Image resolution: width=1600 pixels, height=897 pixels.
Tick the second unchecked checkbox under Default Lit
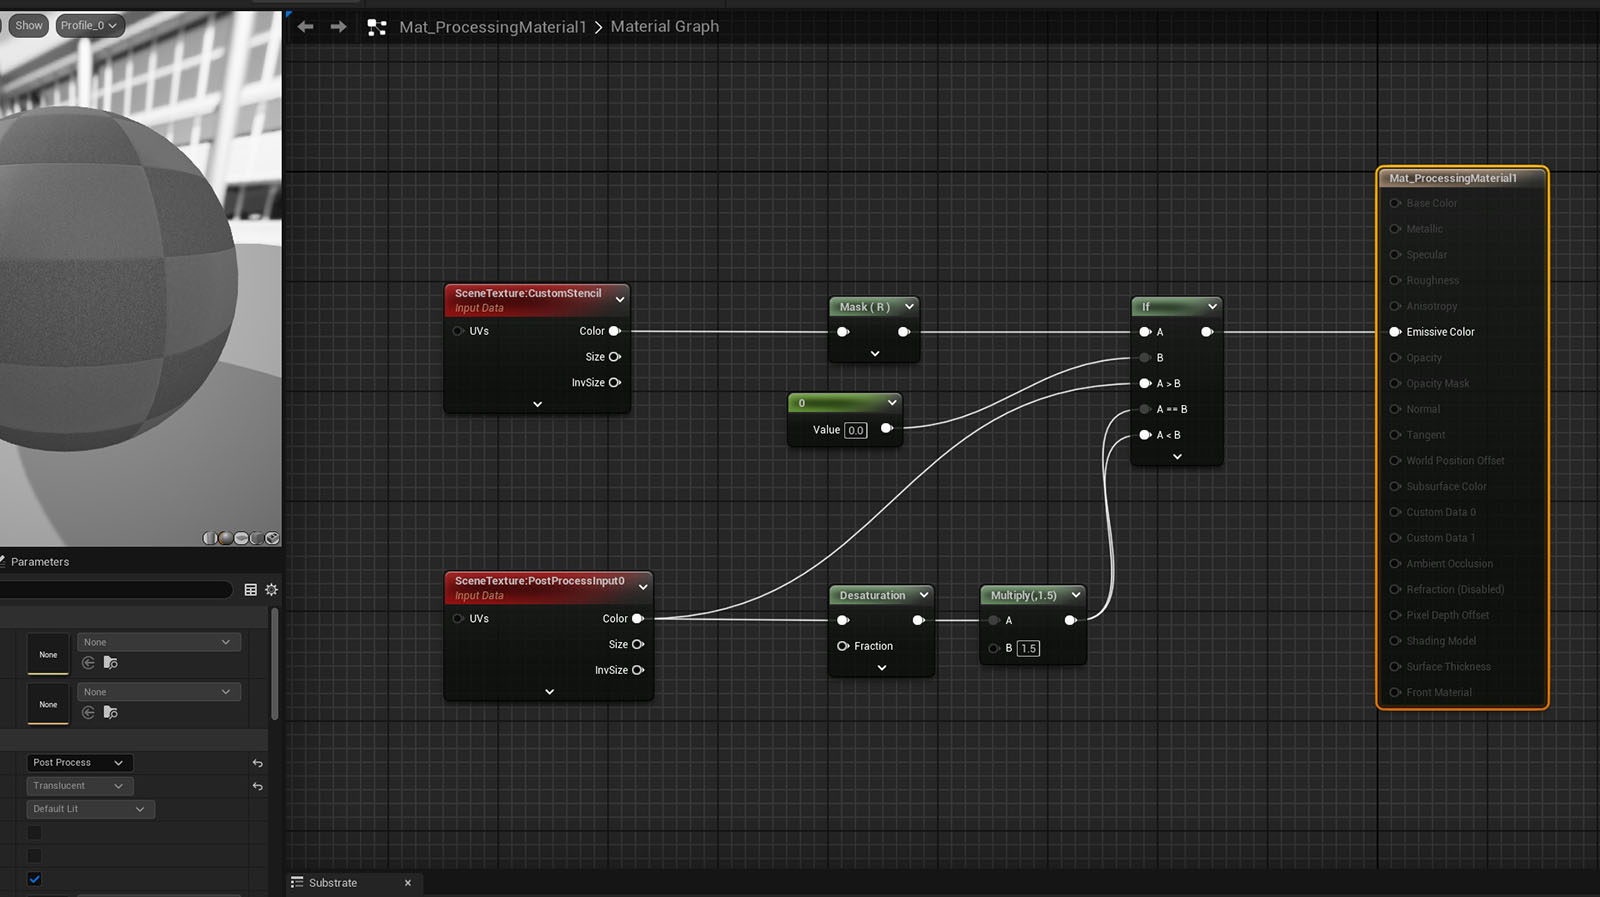click(35, 856)
